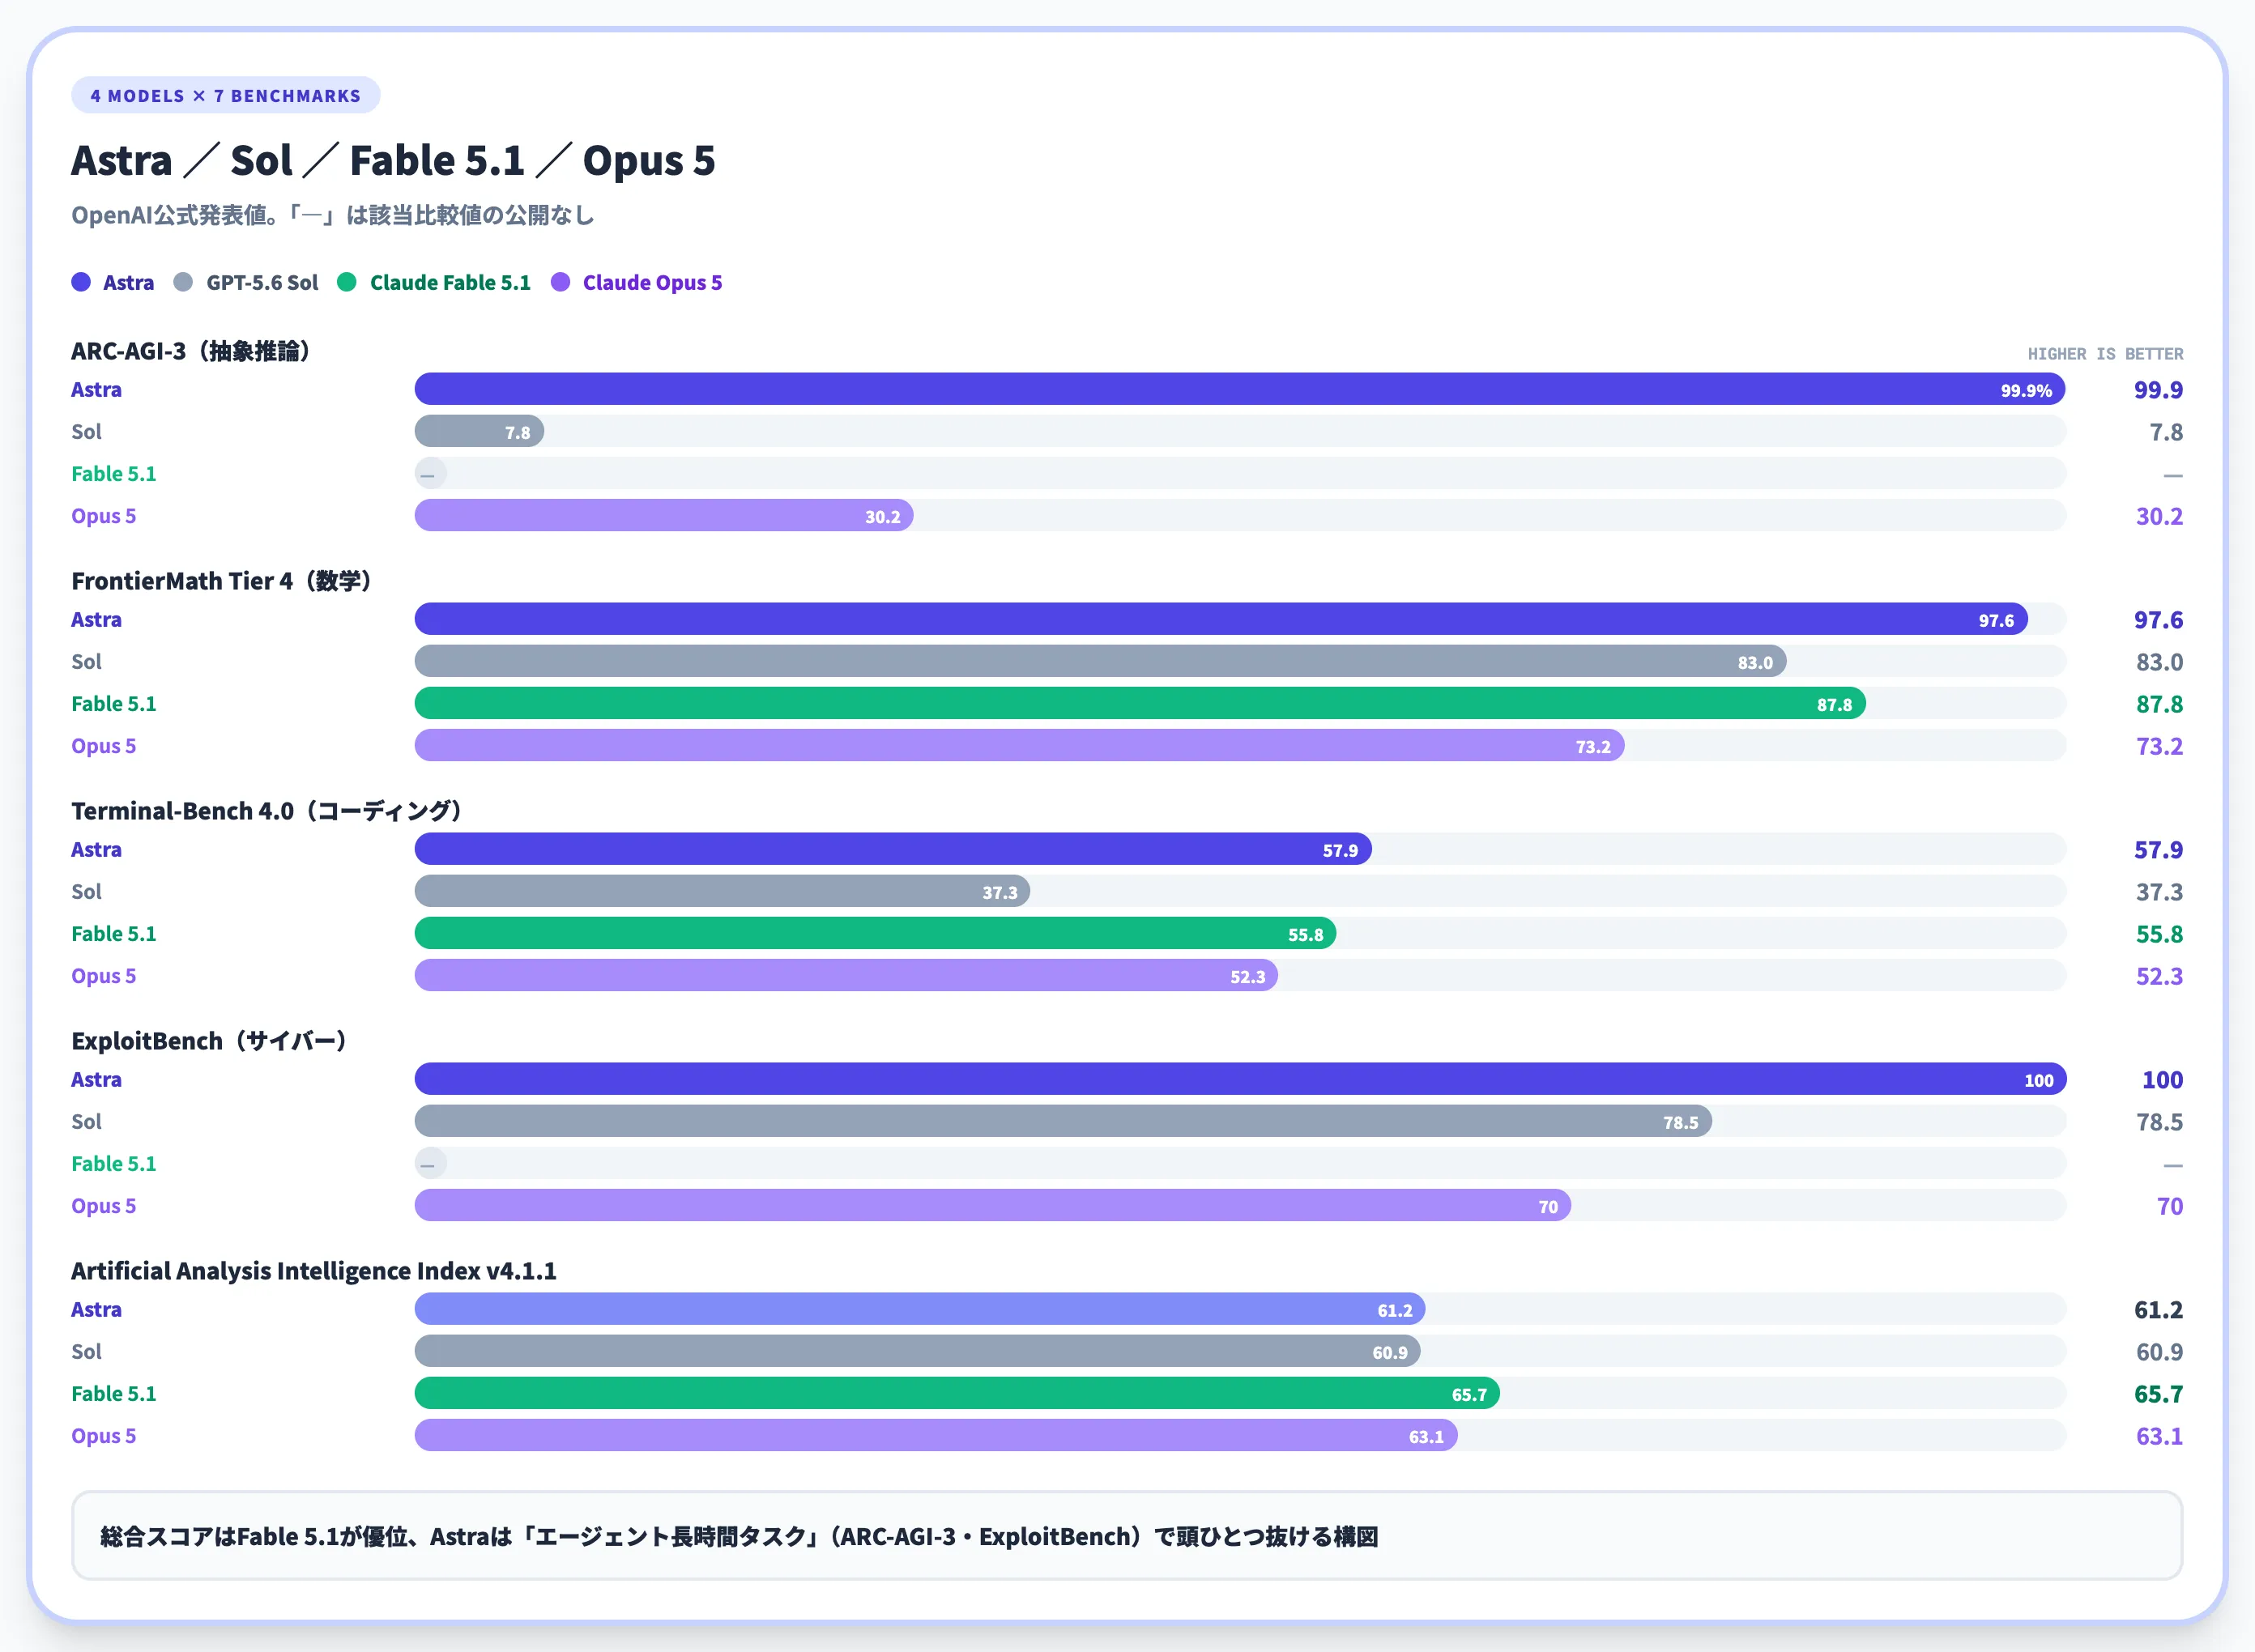Click the right-column score '65.7' for Intelligence Index Fable 5.1
Screen dimensions: 2255x1652
(2158, 1394)
